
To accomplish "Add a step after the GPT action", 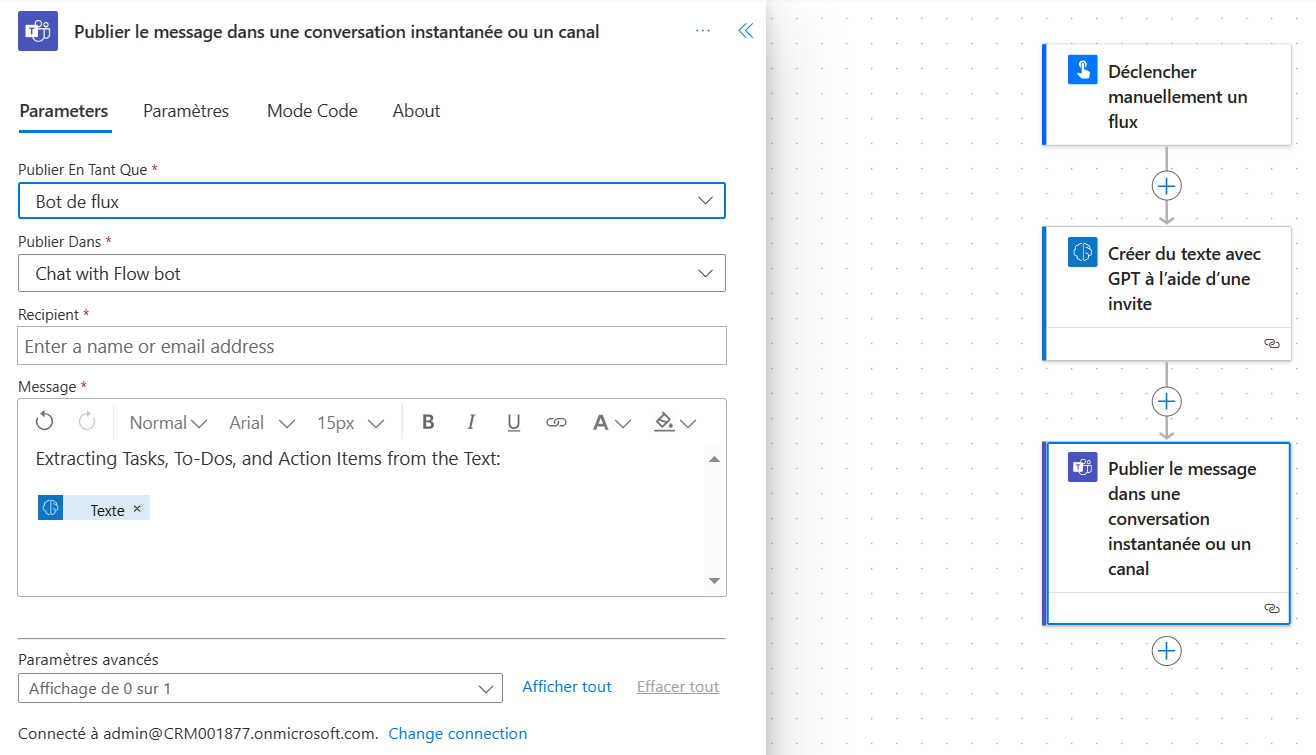I will coord(1167,401).
